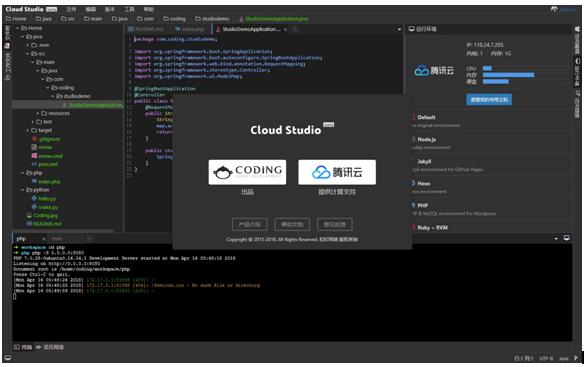This screenshot has height=367, width=588.
Task: Click the coding breadcrumb folder
Action: [x=174, y=18]
